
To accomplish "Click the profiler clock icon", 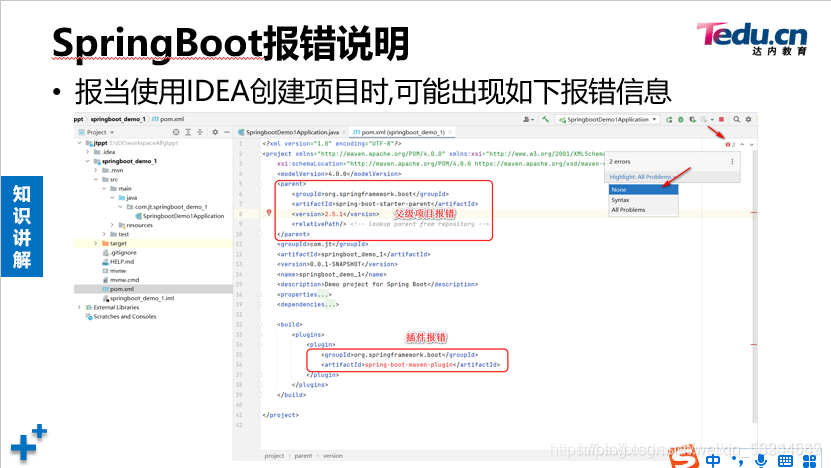I will click(x=704, y=120).
